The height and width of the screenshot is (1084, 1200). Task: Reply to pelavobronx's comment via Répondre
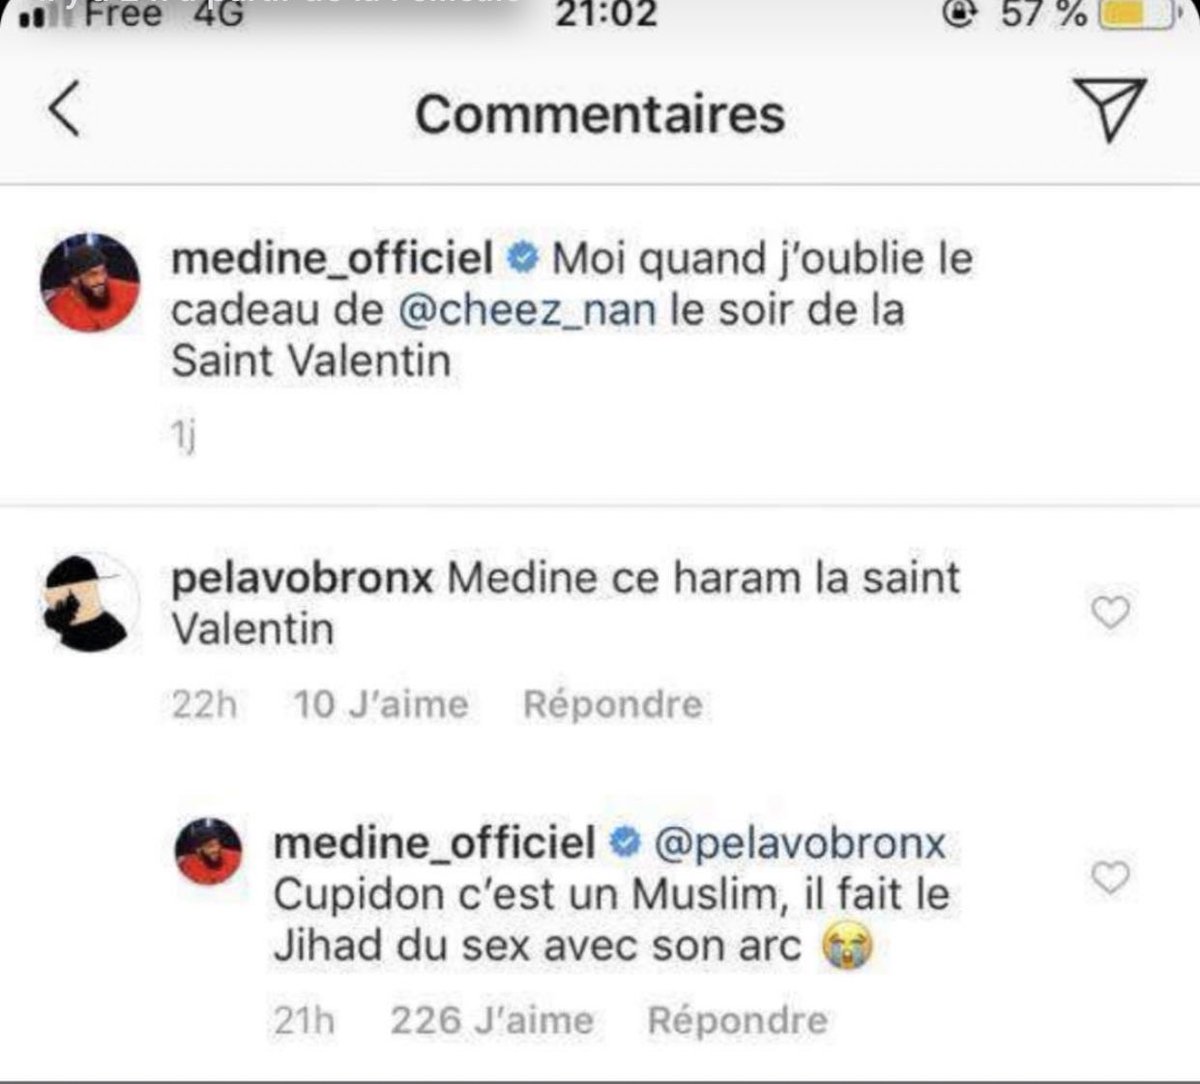[612, 704]
